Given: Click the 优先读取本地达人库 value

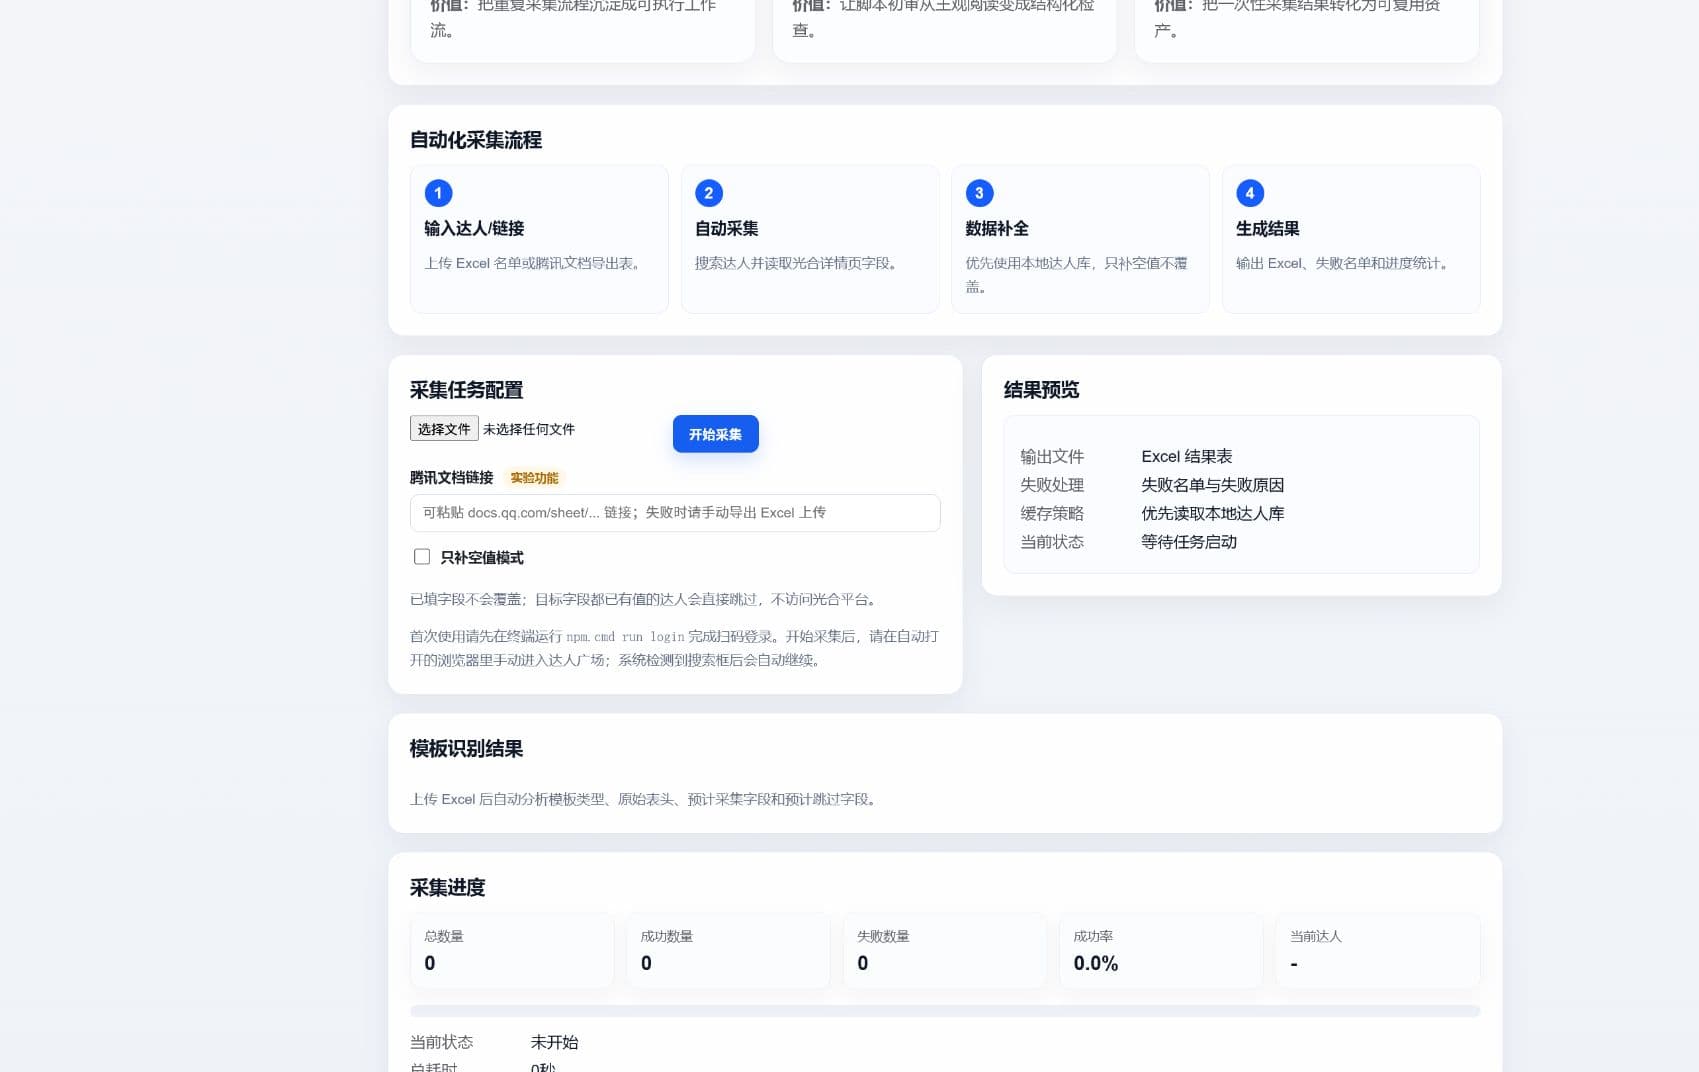Looking at the screenshot, I should 1213,513.
